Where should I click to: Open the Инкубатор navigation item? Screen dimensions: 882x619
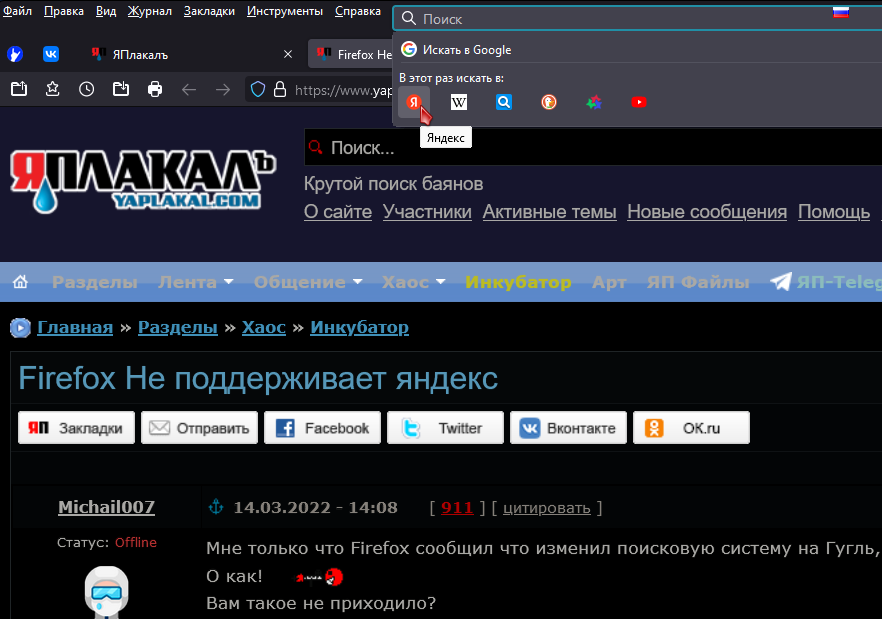click(518, 282)
